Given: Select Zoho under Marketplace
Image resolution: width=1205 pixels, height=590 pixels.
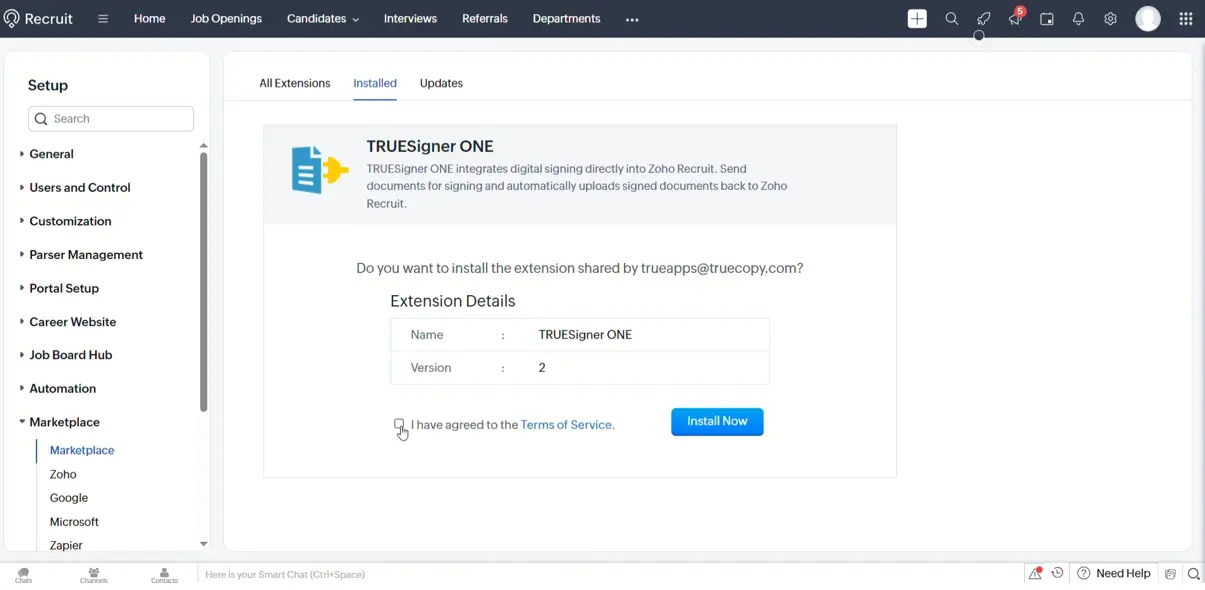Looking at the screenshot, I should [63, 474].
